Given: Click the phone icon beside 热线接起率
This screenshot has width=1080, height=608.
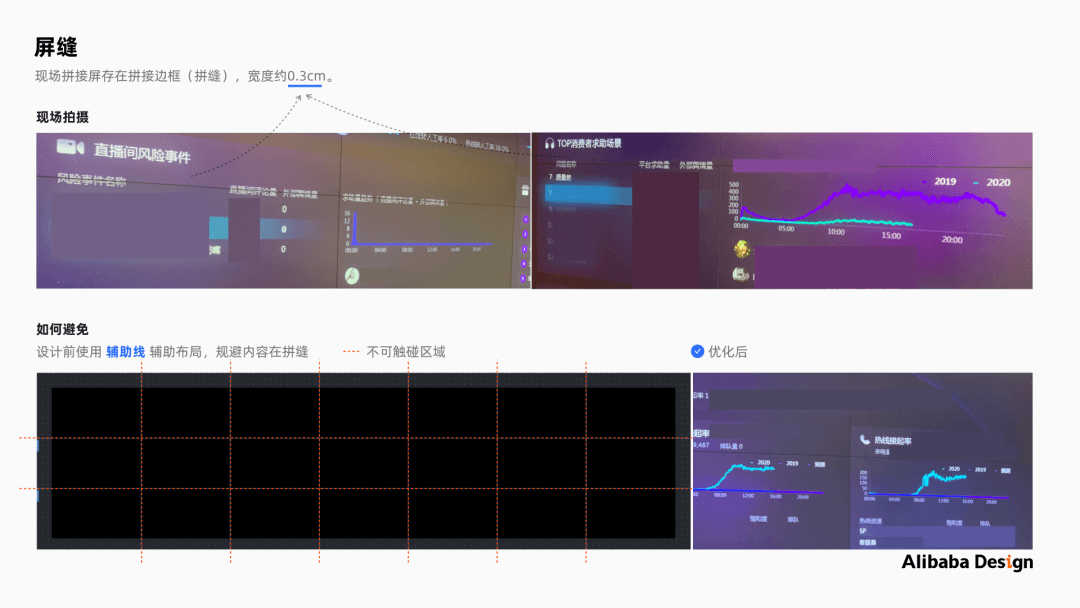Looking at the screenshot, I should (864, 439).
